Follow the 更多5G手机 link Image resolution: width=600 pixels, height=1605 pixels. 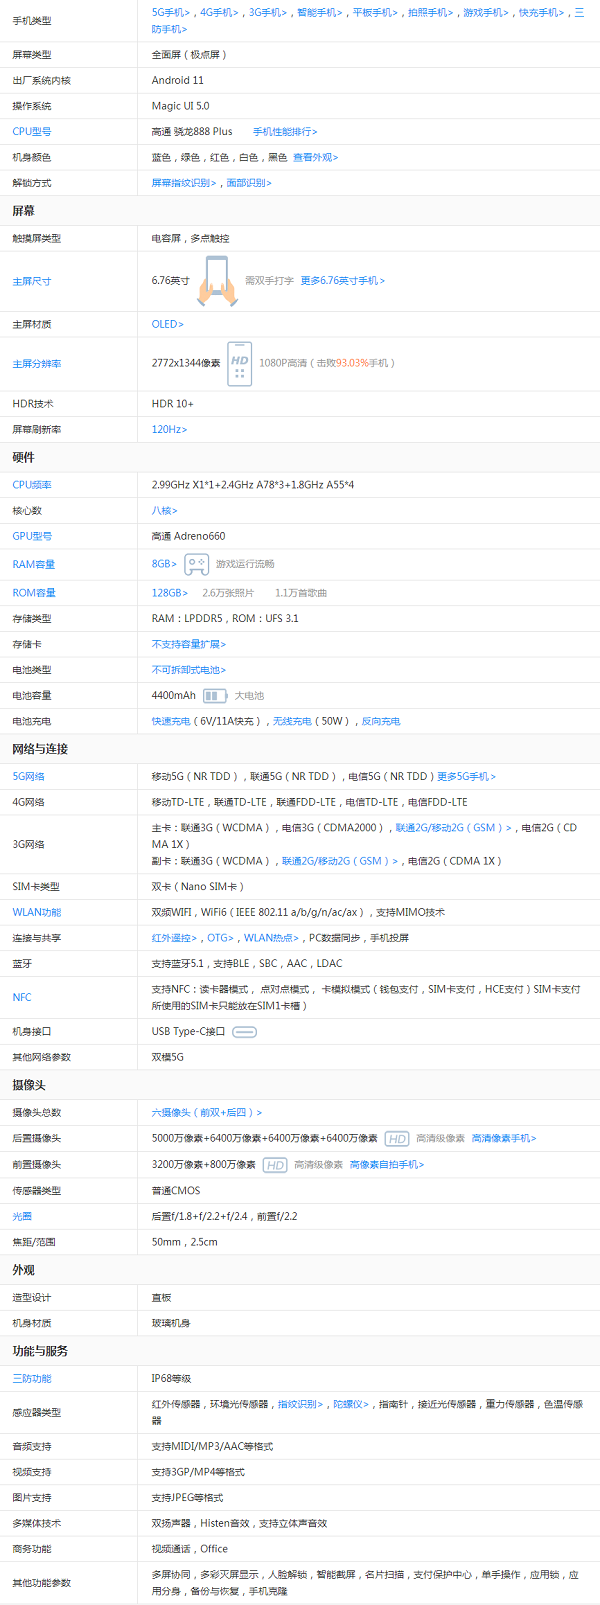tap(466, 777)
